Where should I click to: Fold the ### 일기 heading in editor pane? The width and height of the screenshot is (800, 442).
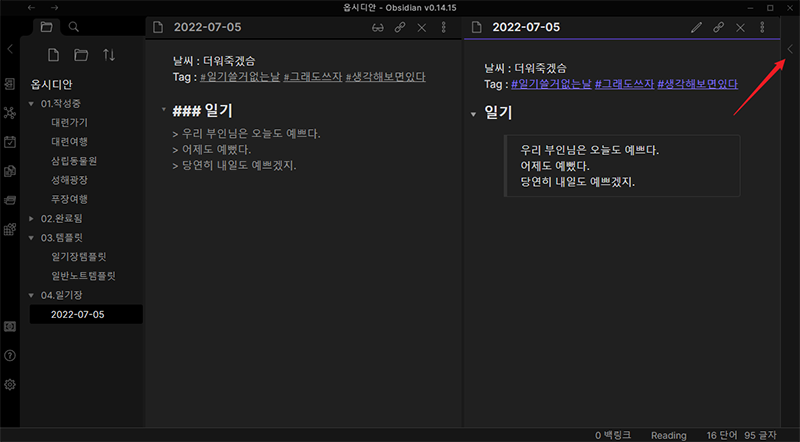163,109
